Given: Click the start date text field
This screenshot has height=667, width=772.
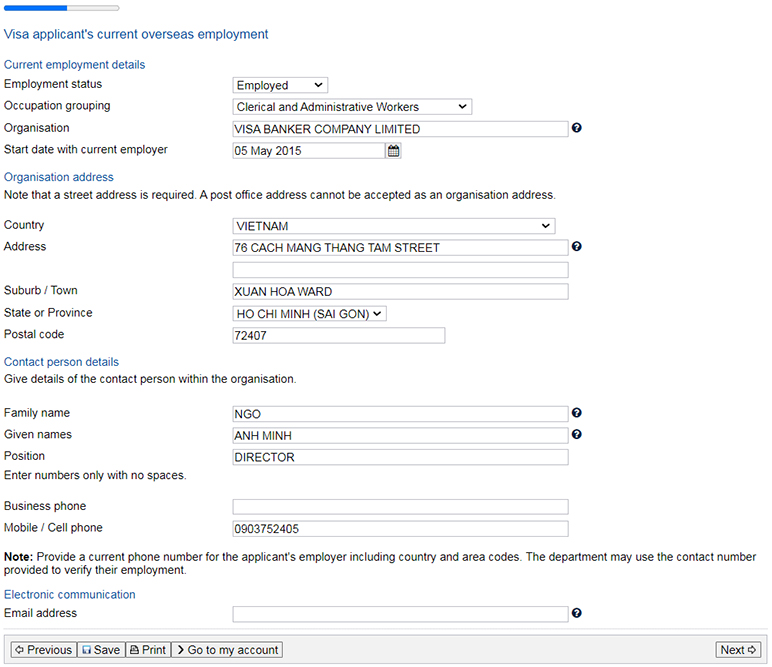Looking at the screenshot, I should pyautogui.click(x=309, y=151).
